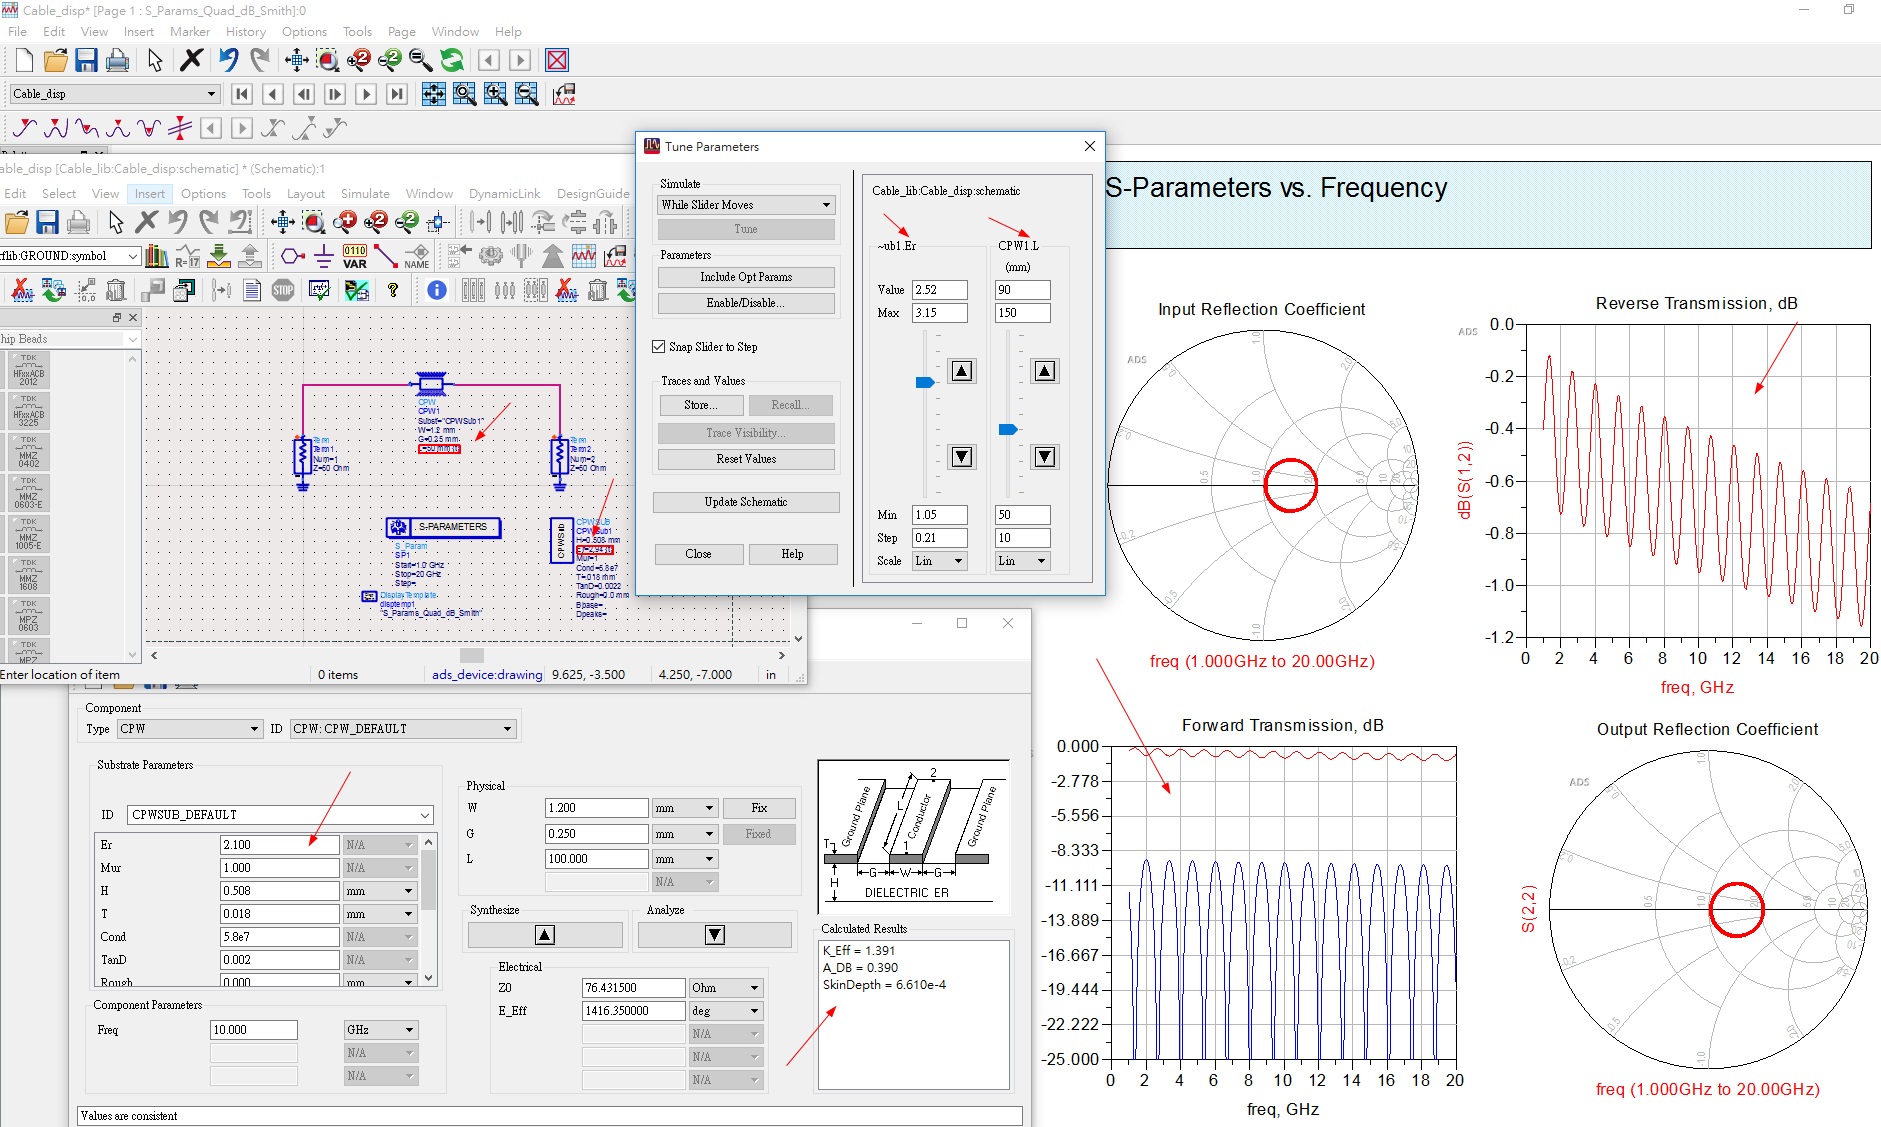The width and height of the screenshot is (1881, 1127).
Task: Click the STOP sign icon in schematic toolbar
Action: [x=283, y=290]
